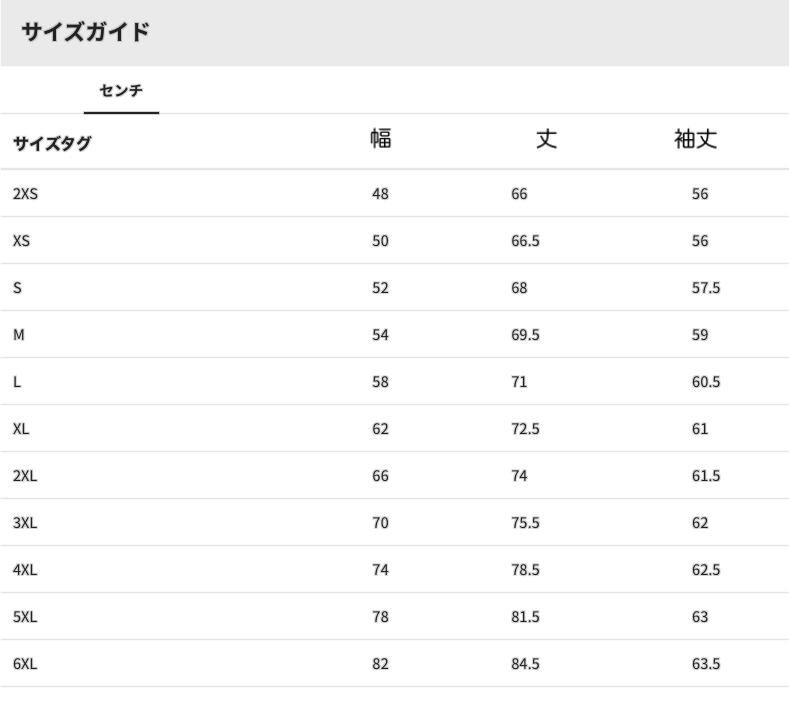Select the 4XL size row label

click(x=25, y=570)
